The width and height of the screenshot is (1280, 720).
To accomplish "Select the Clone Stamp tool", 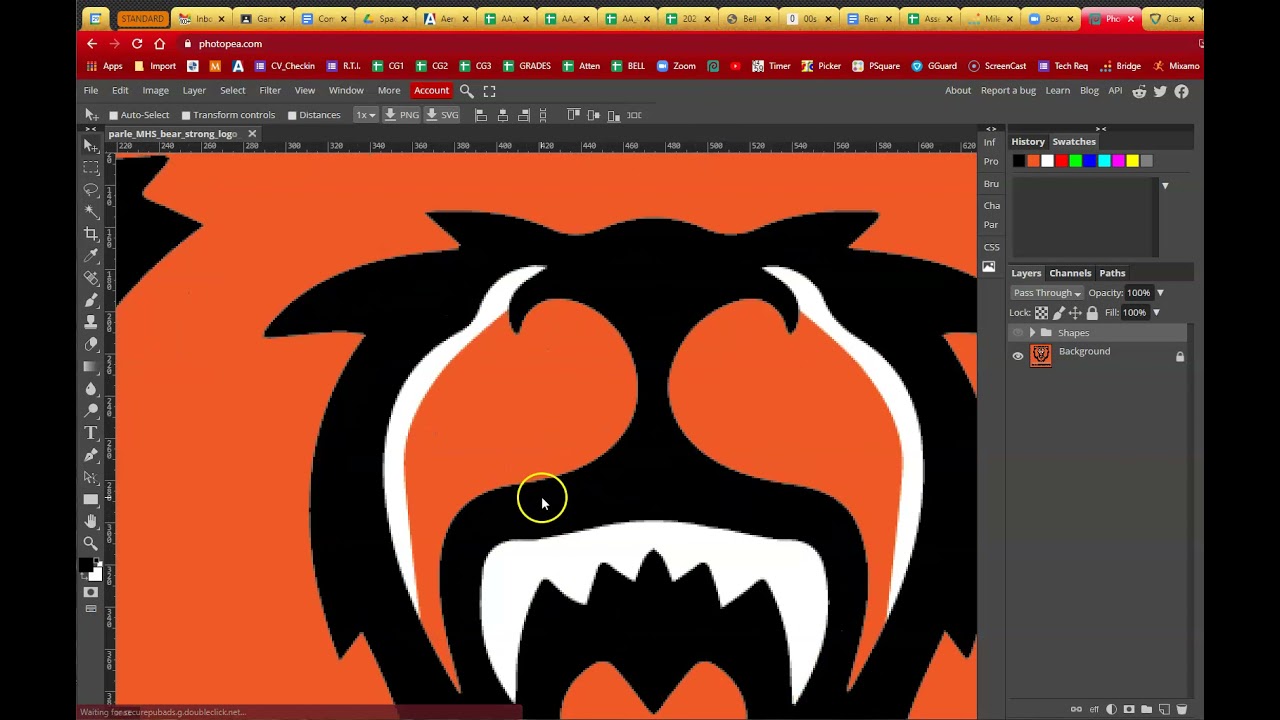I will pos(91,322).
